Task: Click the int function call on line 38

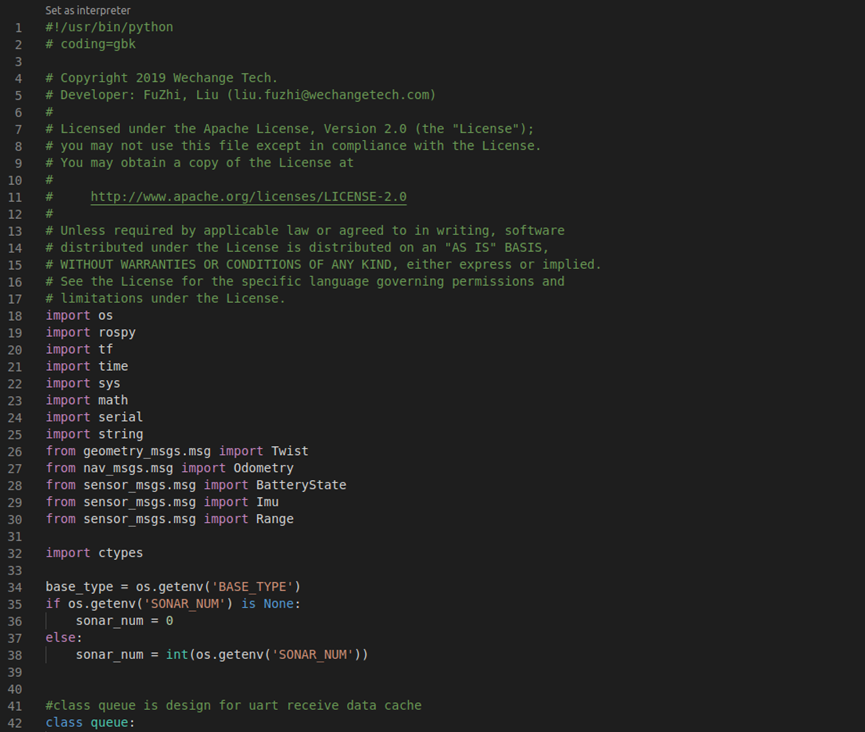Action: point(177,654)
